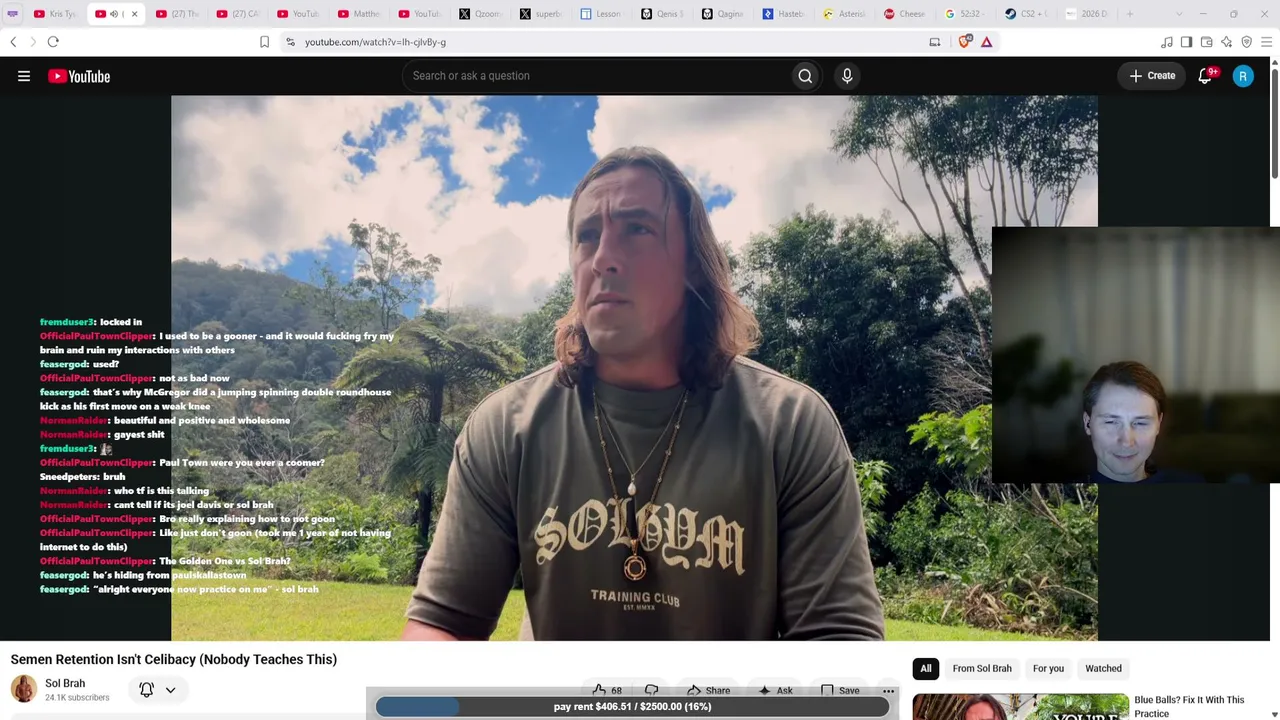Switch to the Lesson tab
The height and width of the screenshot is (720, 1280).
602,14
